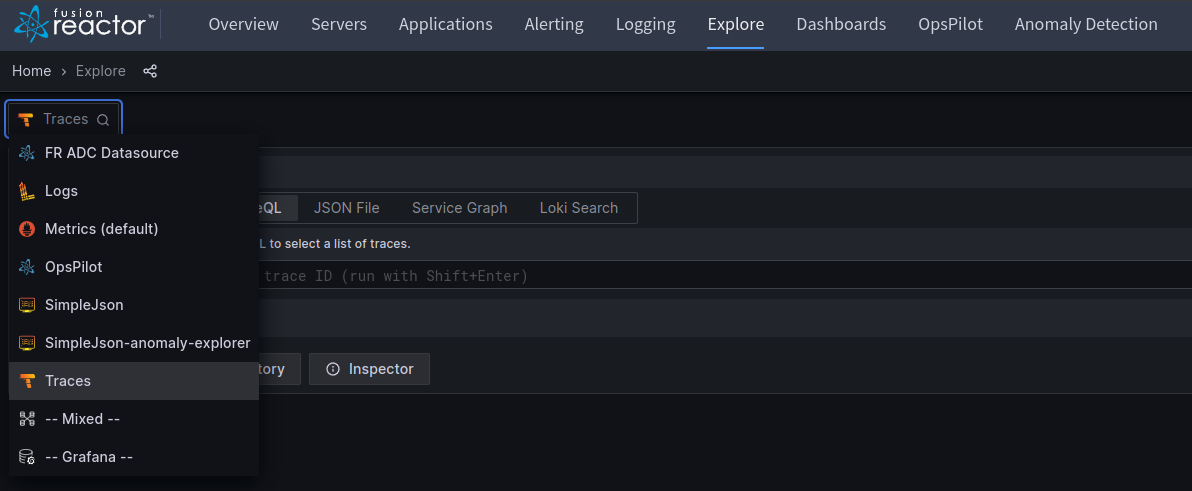Select the SimpleJson datasource
1192x491 pixels.
134,305
